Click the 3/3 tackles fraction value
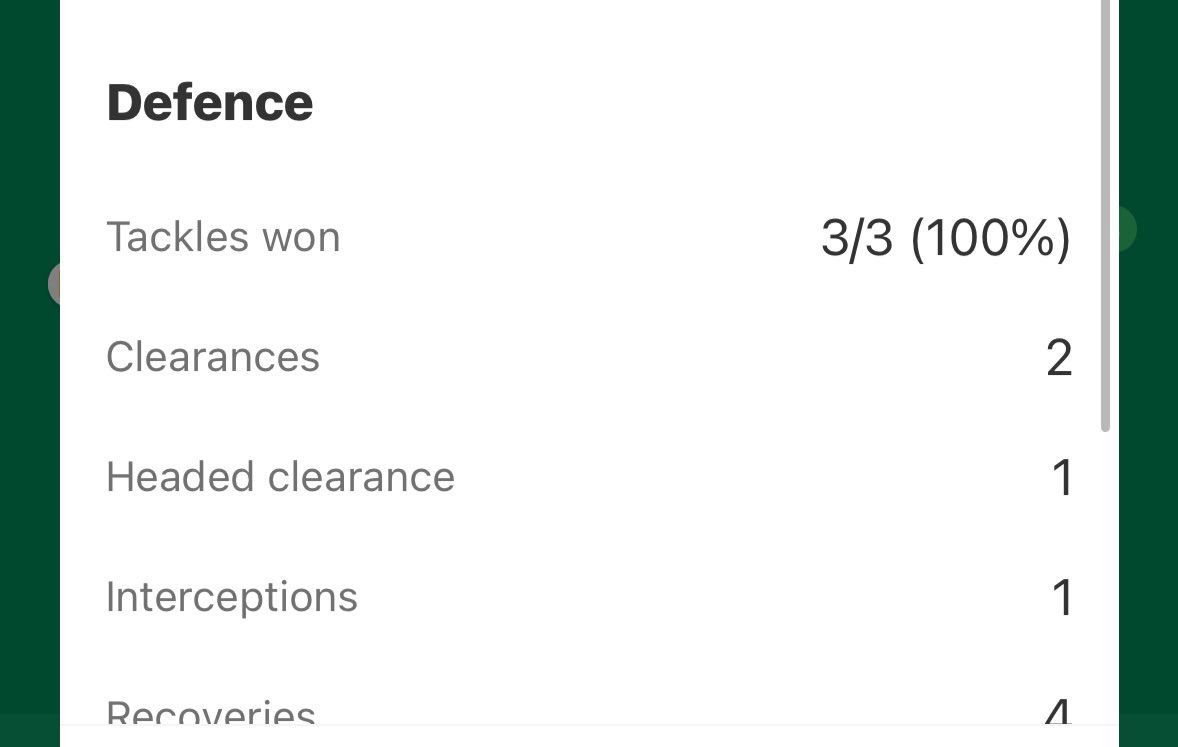The height and width of the screenshot is (747, 1178). 857,239
